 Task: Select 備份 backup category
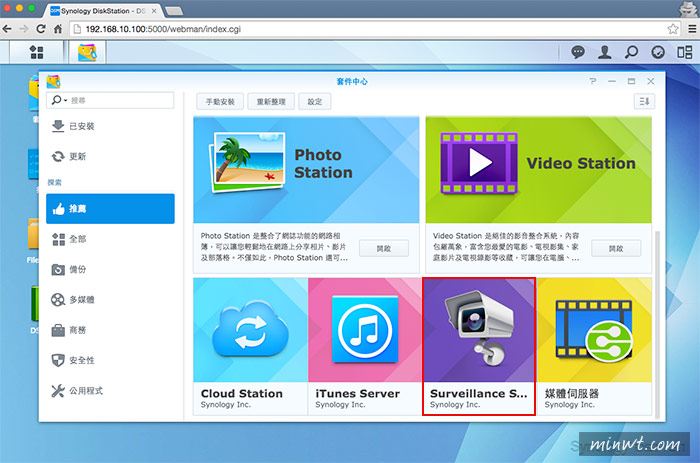click(110, 269)
